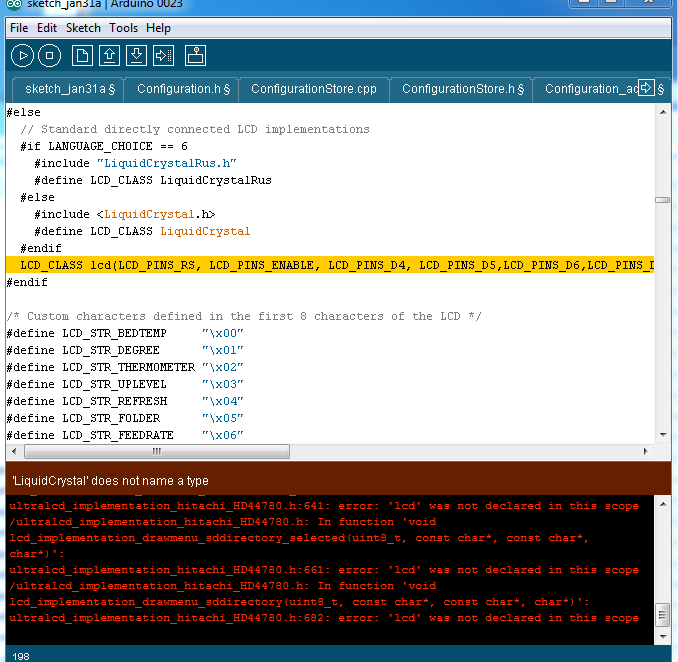The height and width of the screenshot is (662, 678).
Task: Create a new sketch with New icon
Action: 82,56
